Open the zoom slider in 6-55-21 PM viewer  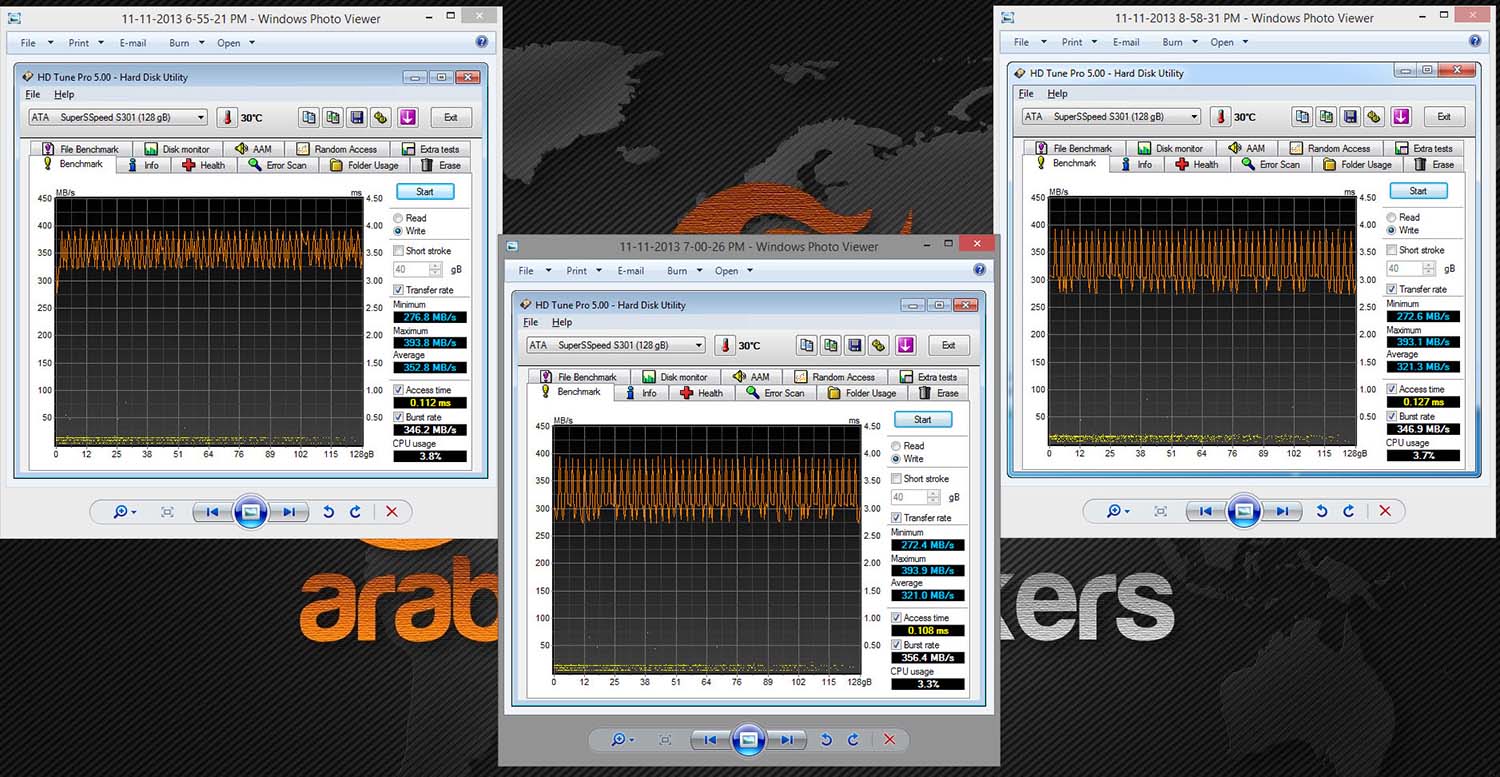(x=125, y=512)
